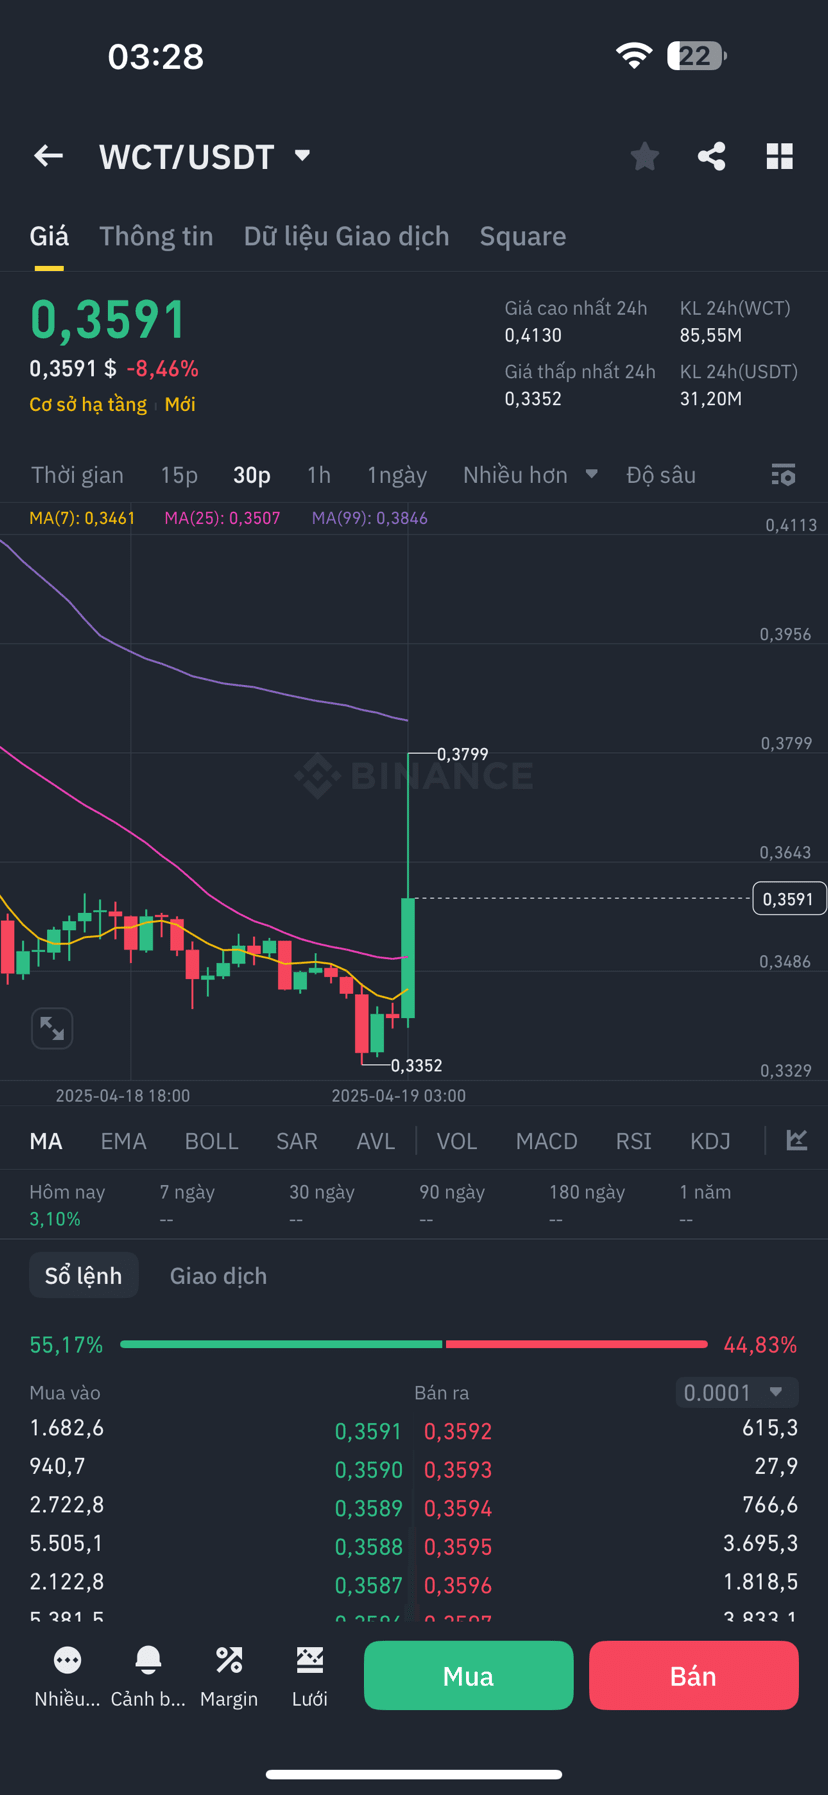Open the grid layout icon
The image size is (828, 1795).
click(x=780, y=156)
